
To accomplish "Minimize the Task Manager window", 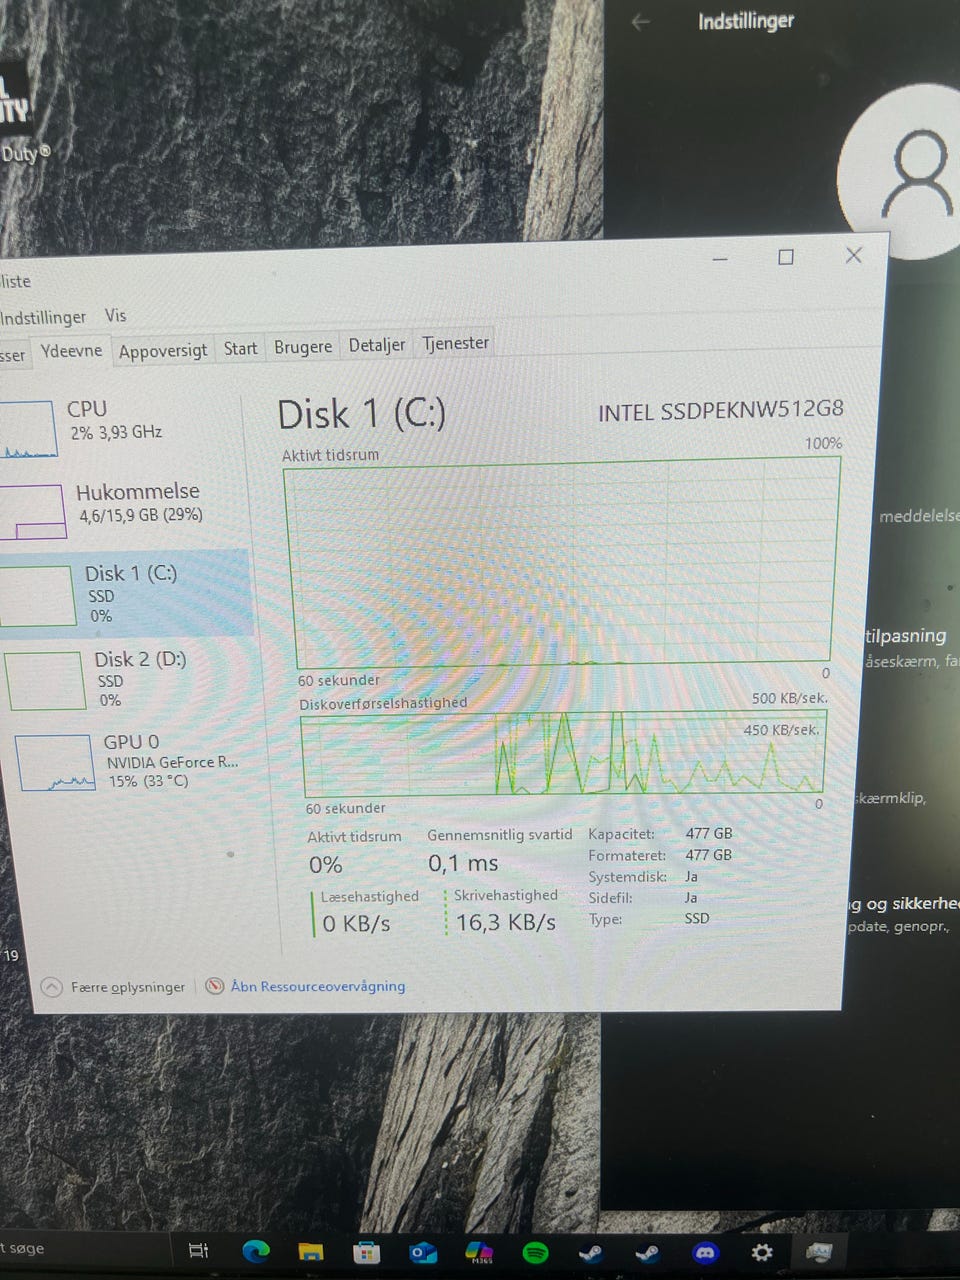I will pyautogui.click(x=720, y=259).
